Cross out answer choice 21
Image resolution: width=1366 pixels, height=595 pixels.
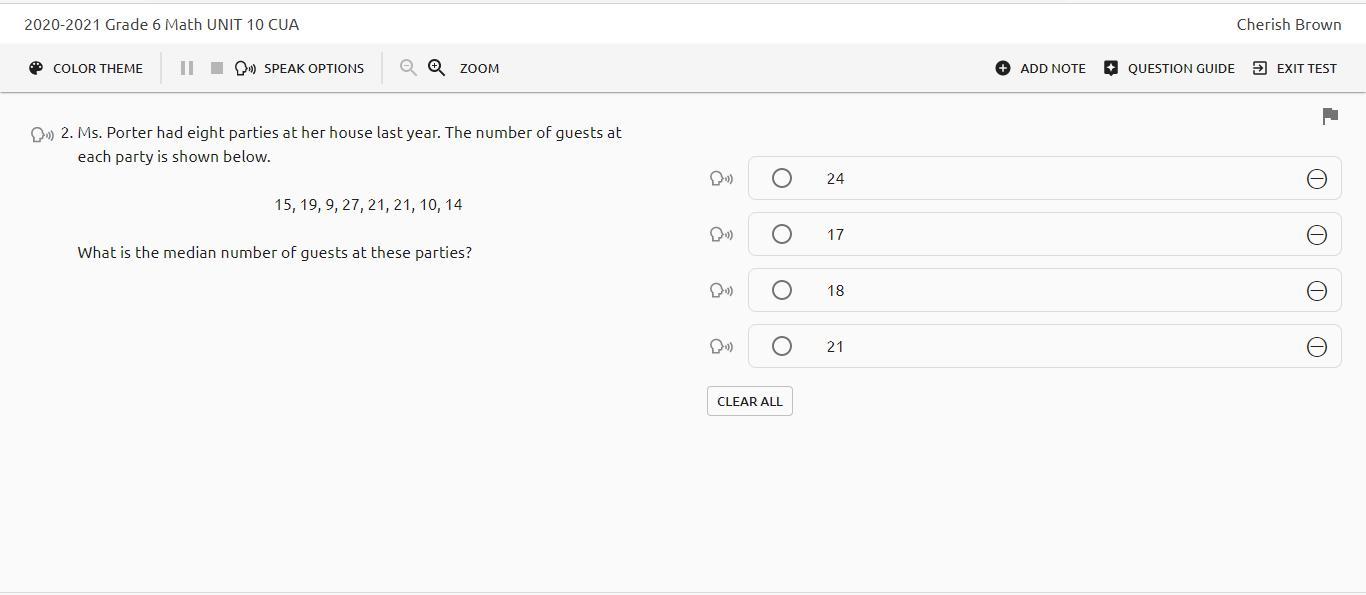(1317, 347)
